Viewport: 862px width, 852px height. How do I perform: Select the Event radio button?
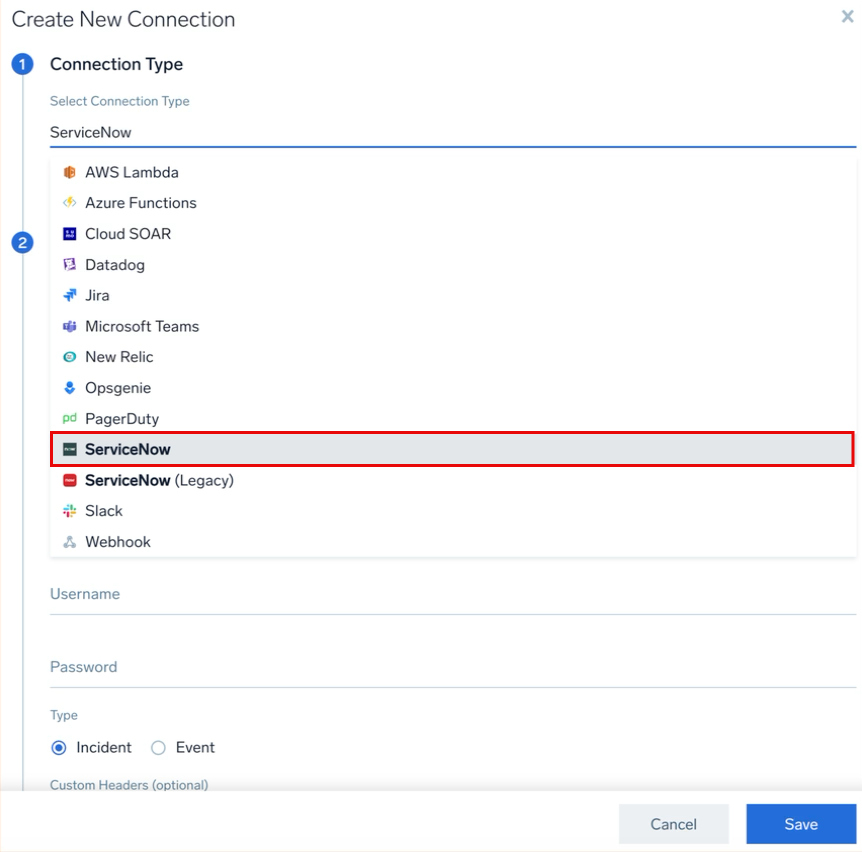point(158,748)
